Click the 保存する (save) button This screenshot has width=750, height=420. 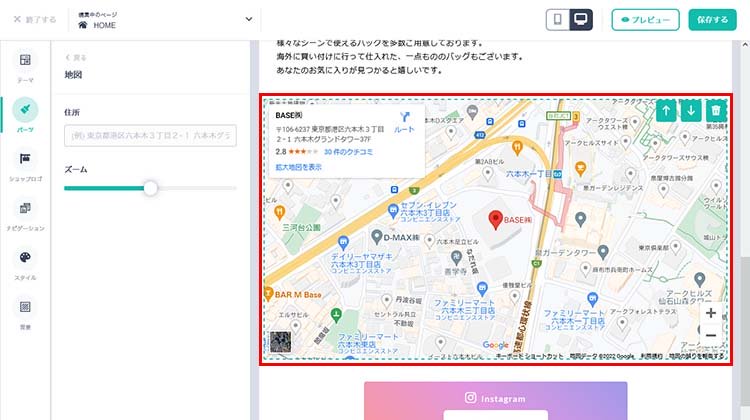(712, 20)
